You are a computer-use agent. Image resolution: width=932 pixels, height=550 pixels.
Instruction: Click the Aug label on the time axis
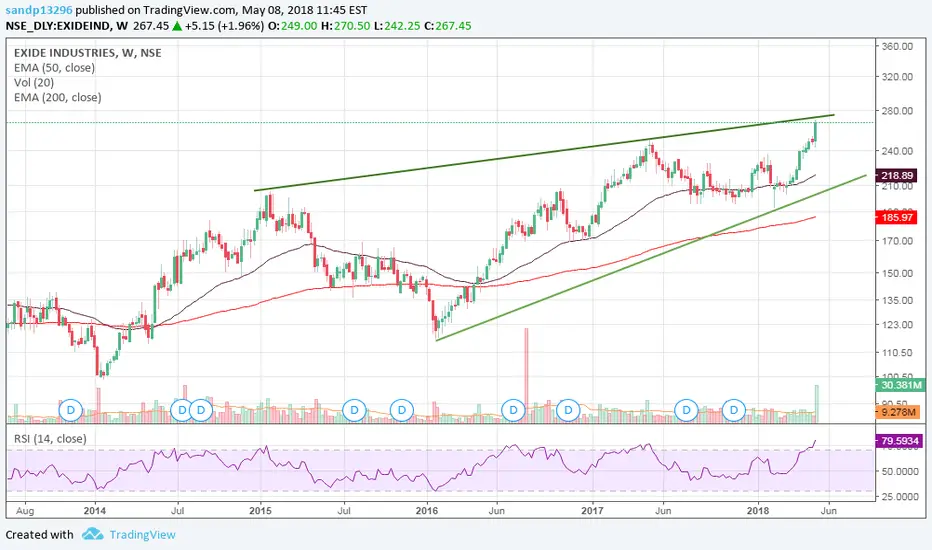(25, 511)
